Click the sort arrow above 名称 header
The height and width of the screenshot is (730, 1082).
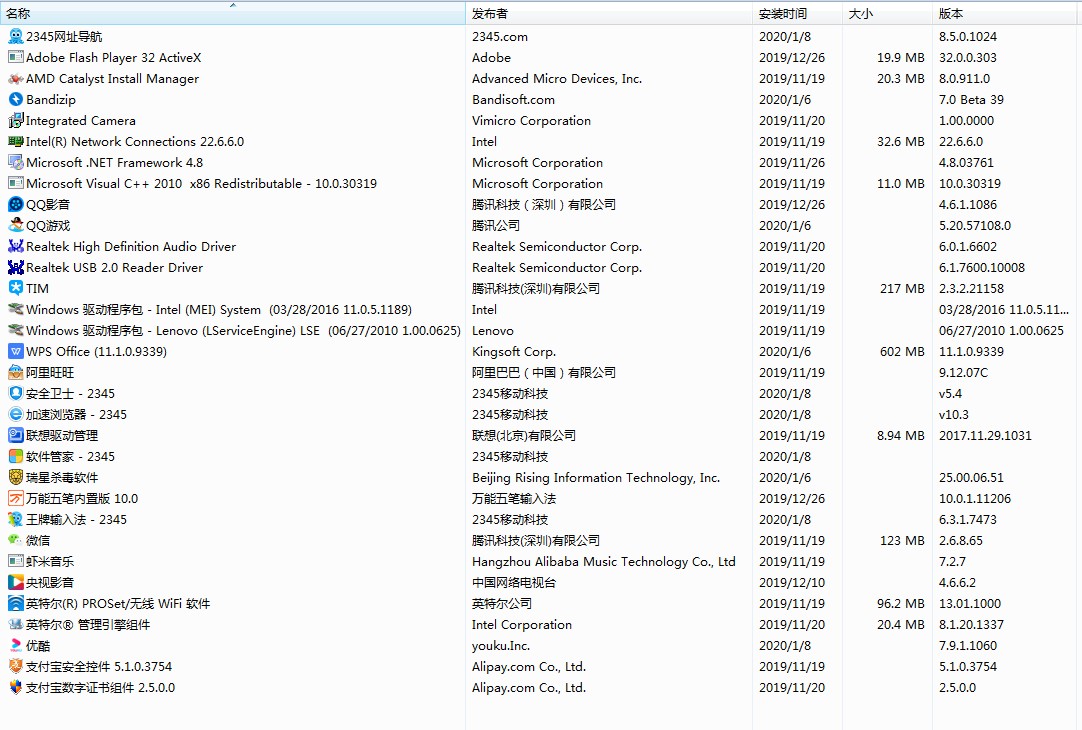click(x=233, y=5)
